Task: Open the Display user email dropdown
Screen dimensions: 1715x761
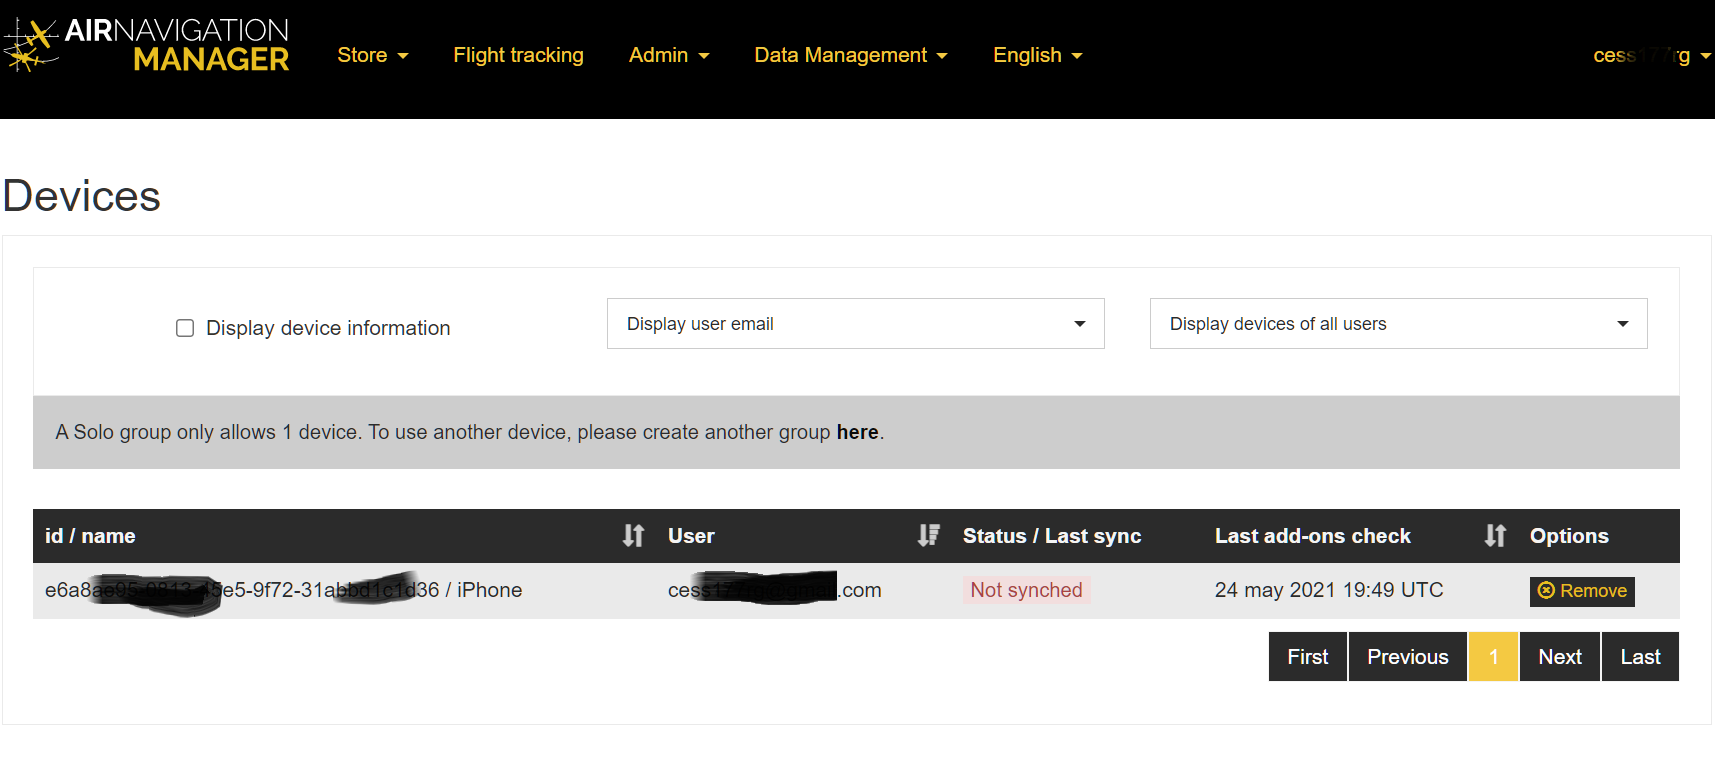Action: (855, 324)
